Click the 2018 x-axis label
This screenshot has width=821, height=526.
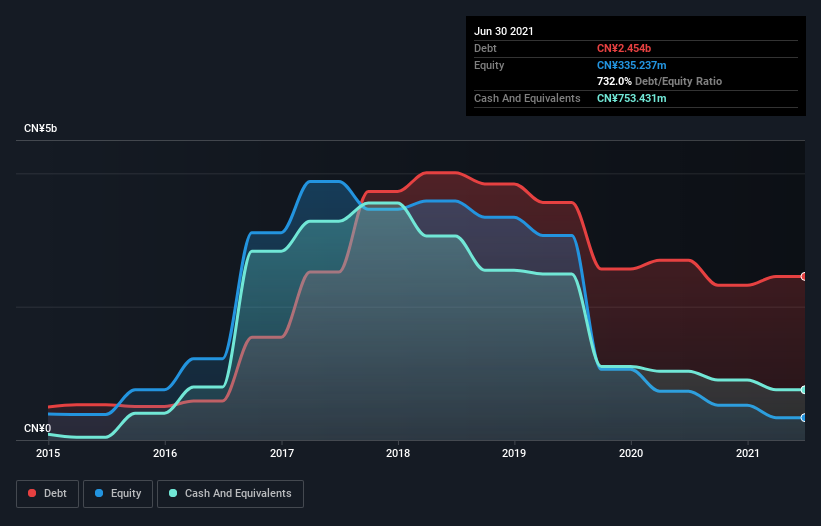398,453
